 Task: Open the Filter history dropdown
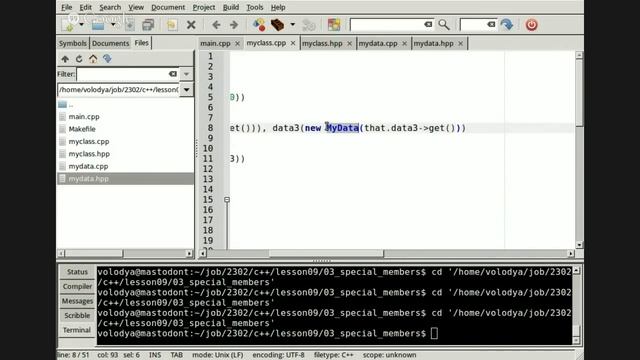point(187,74)
